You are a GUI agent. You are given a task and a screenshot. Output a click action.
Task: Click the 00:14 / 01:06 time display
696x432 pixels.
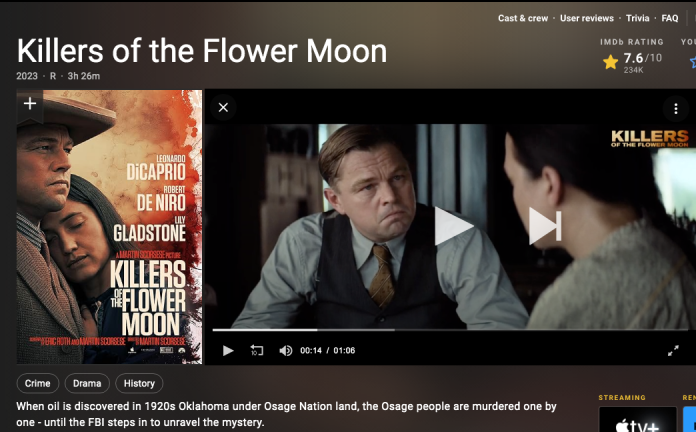tap(328, 351)
